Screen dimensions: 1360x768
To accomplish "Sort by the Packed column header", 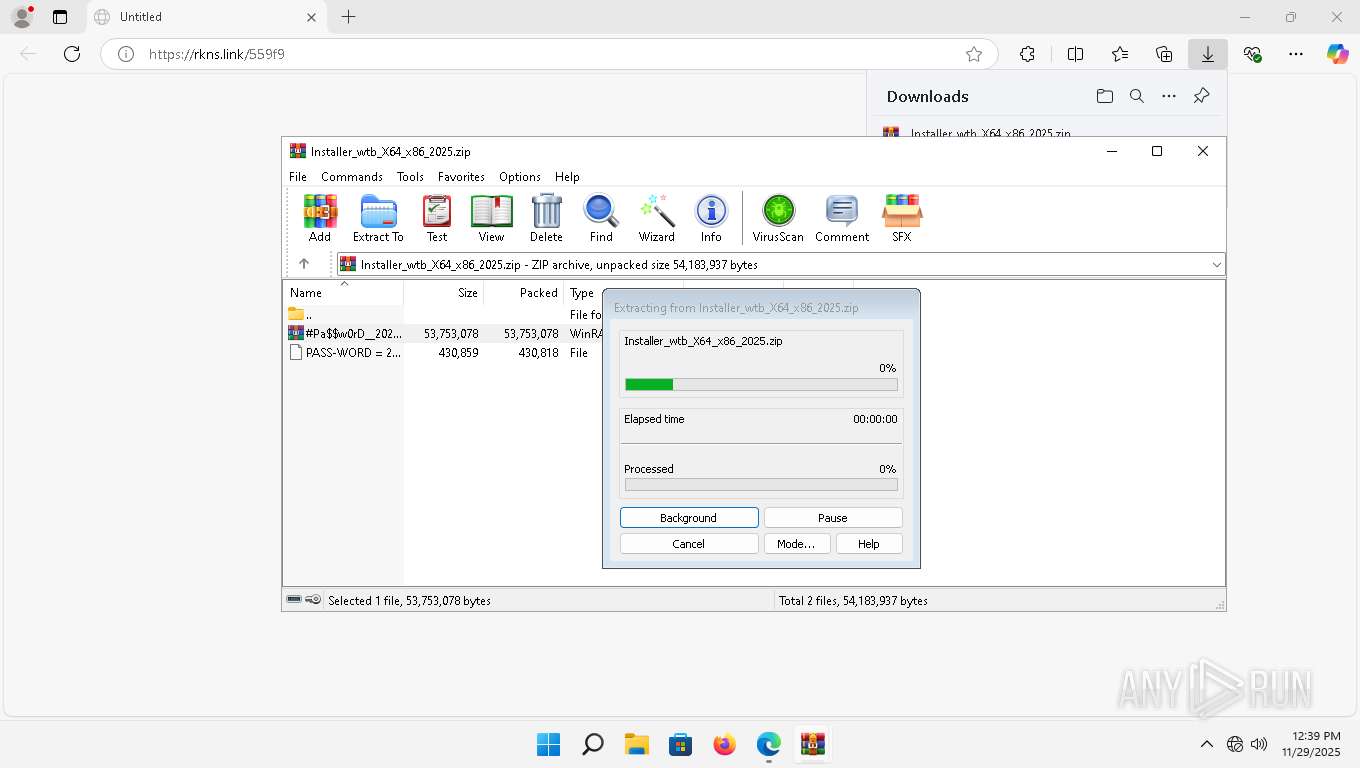I will [x=524, y=293].
